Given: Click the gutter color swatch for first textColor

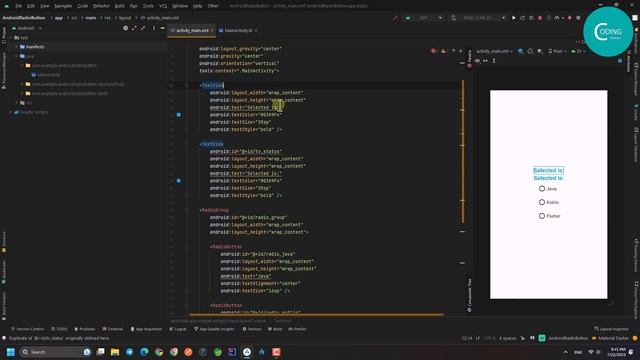Looking at the screenshot, I should tap(179, 115).
